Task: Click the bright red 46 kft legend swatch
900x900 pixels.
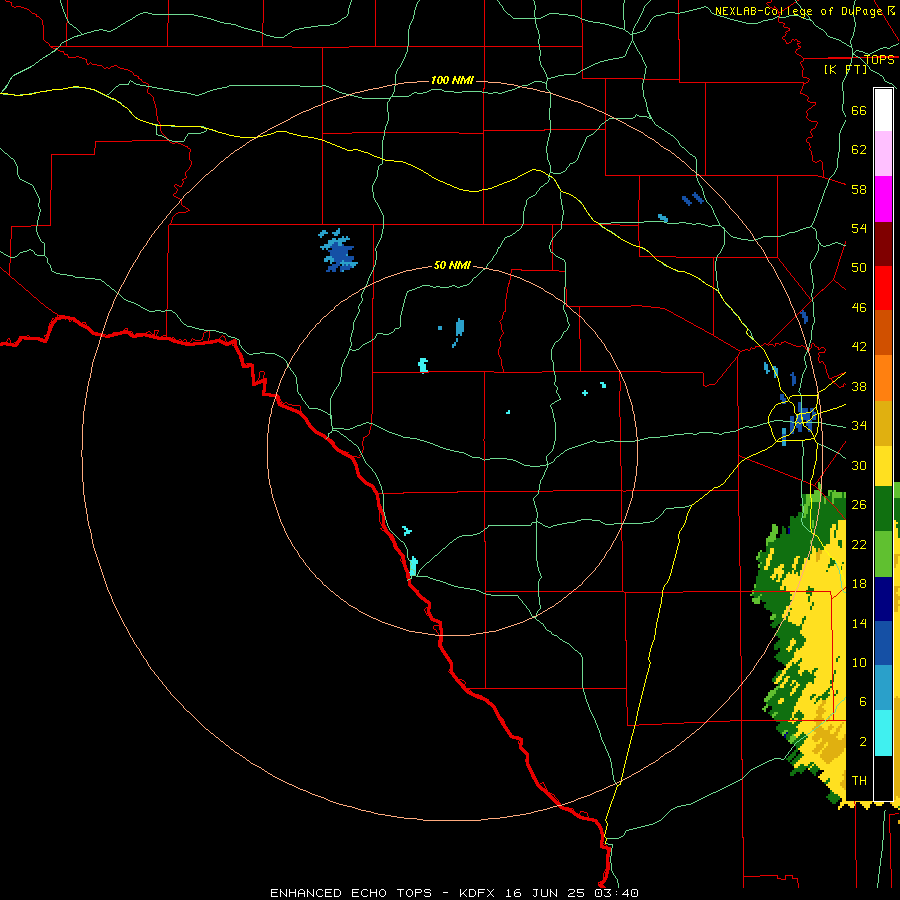Action: pyautogui.click(x=883, y=288)
